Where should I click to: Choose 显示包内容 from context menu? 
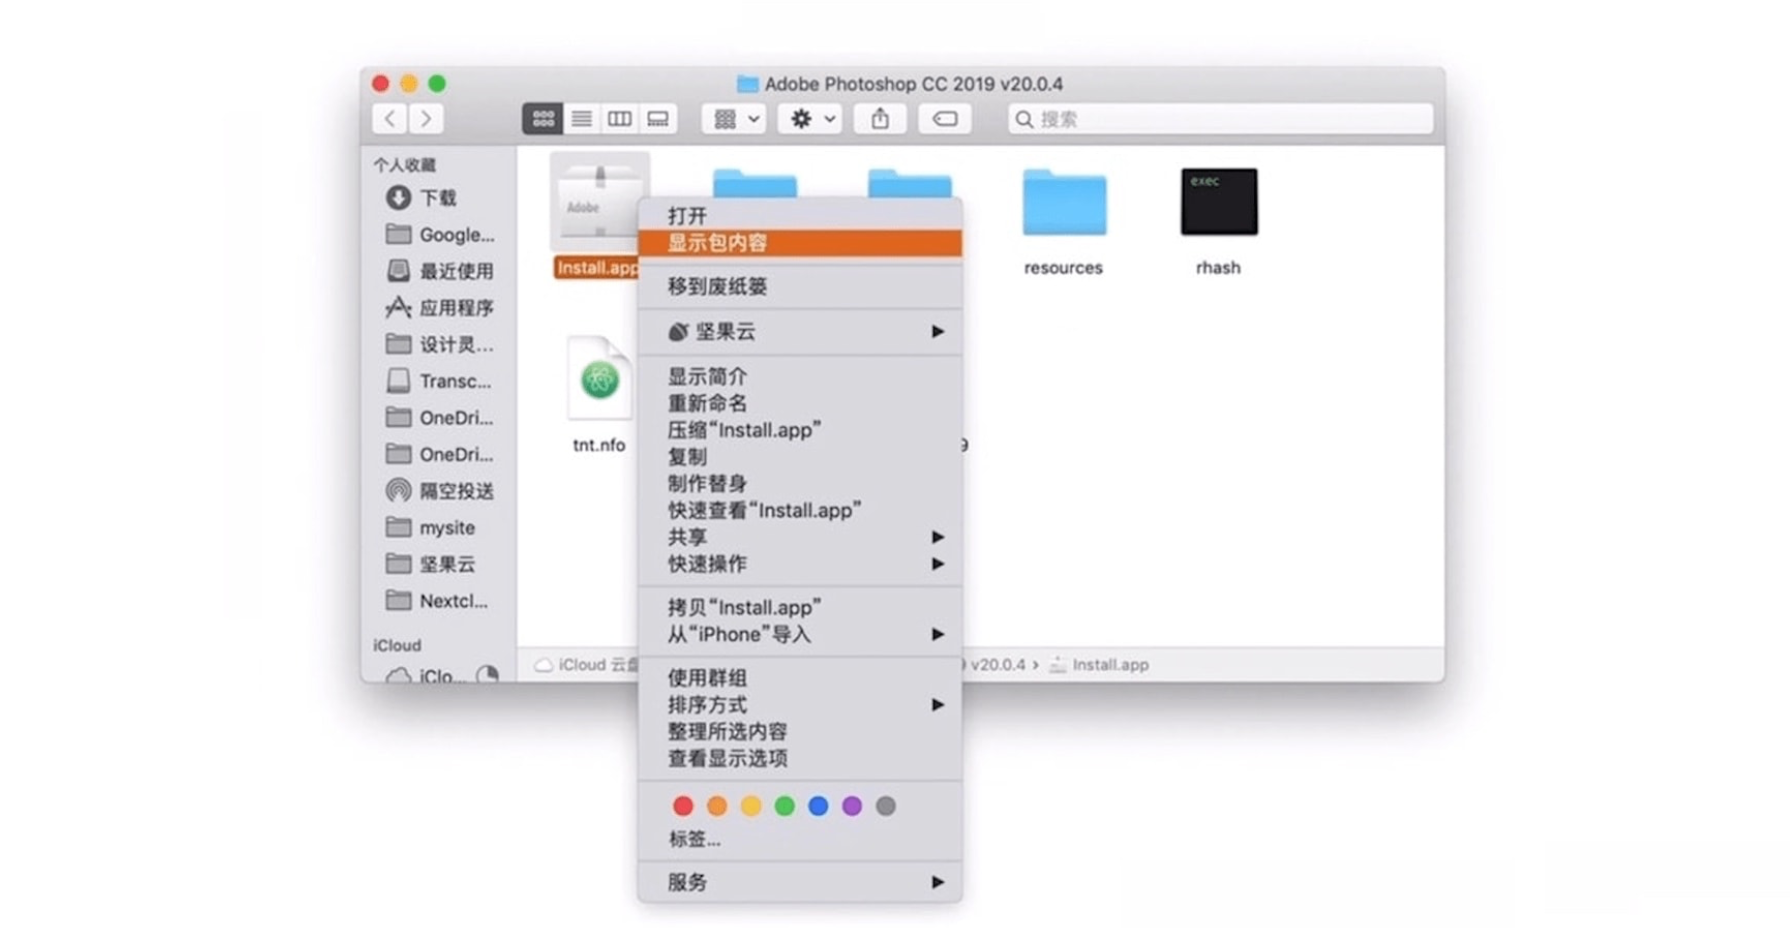[800, 243]
